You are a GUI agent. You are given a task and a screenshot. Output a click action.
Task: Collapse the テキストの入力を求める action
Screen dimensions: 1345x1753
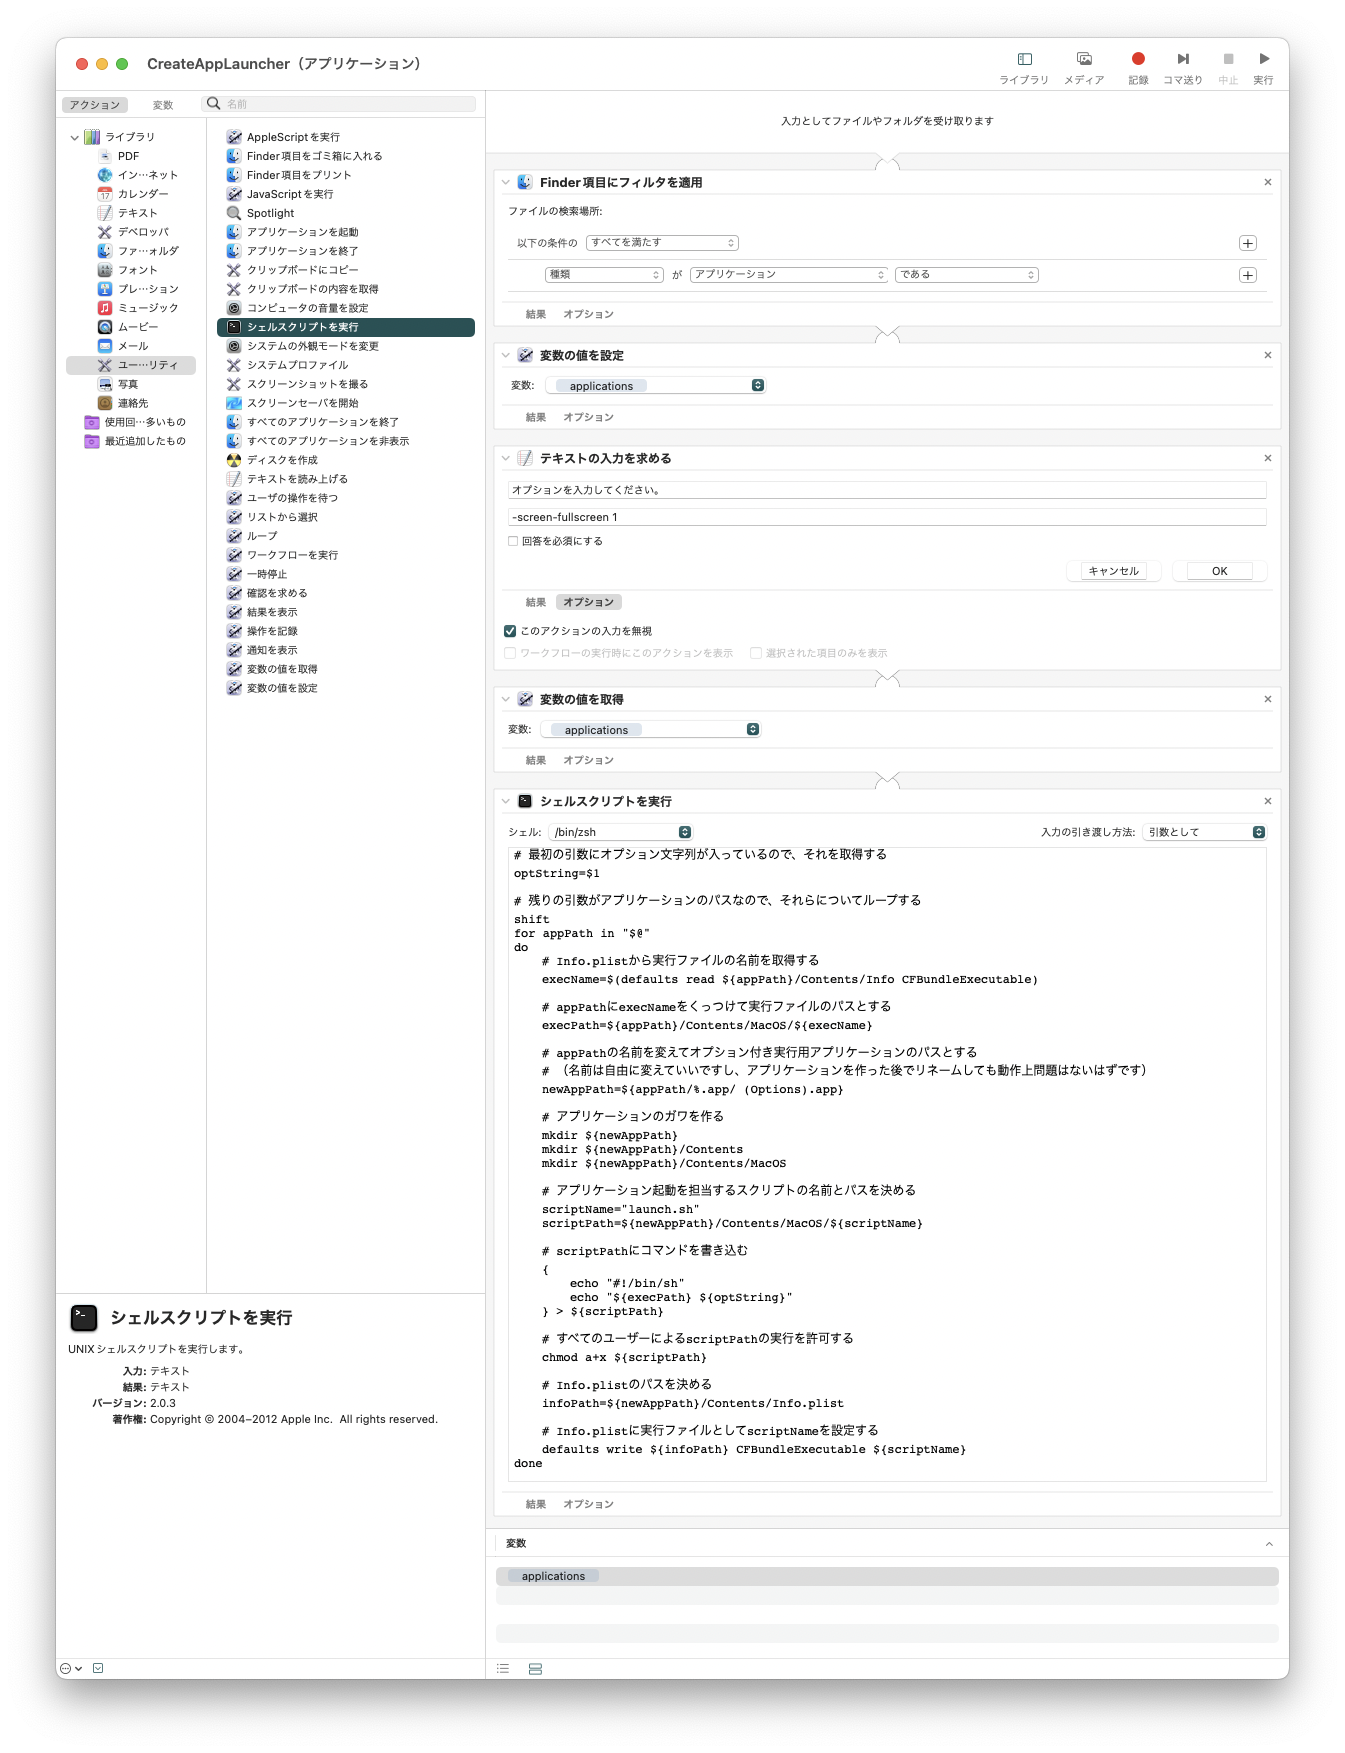506,458
